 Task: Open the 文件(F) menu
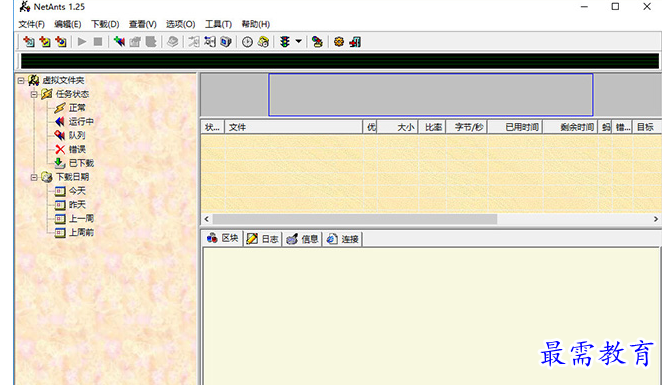tap(32, 24)
